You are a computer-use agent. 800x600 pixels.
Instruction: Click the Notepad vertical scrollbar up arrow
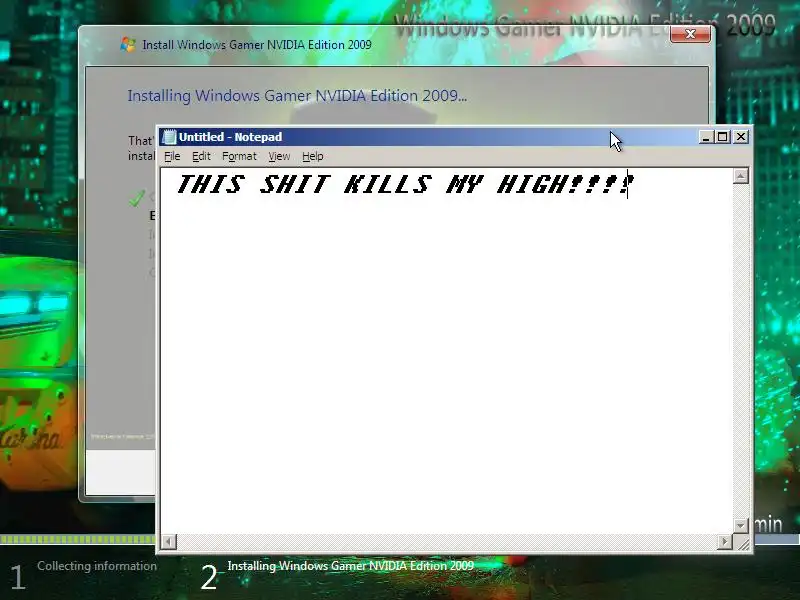pos(741,176)
